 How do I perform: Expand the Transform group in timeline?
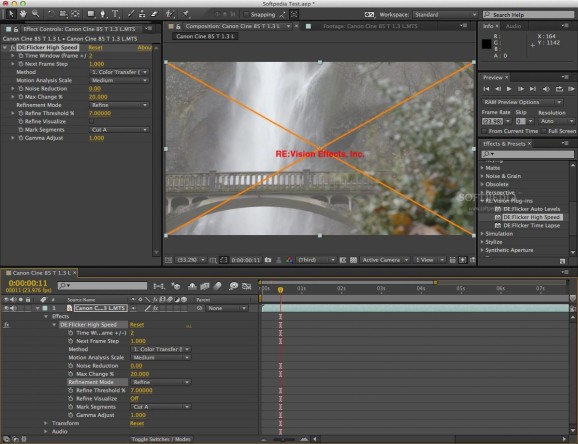tap(46, 423)
